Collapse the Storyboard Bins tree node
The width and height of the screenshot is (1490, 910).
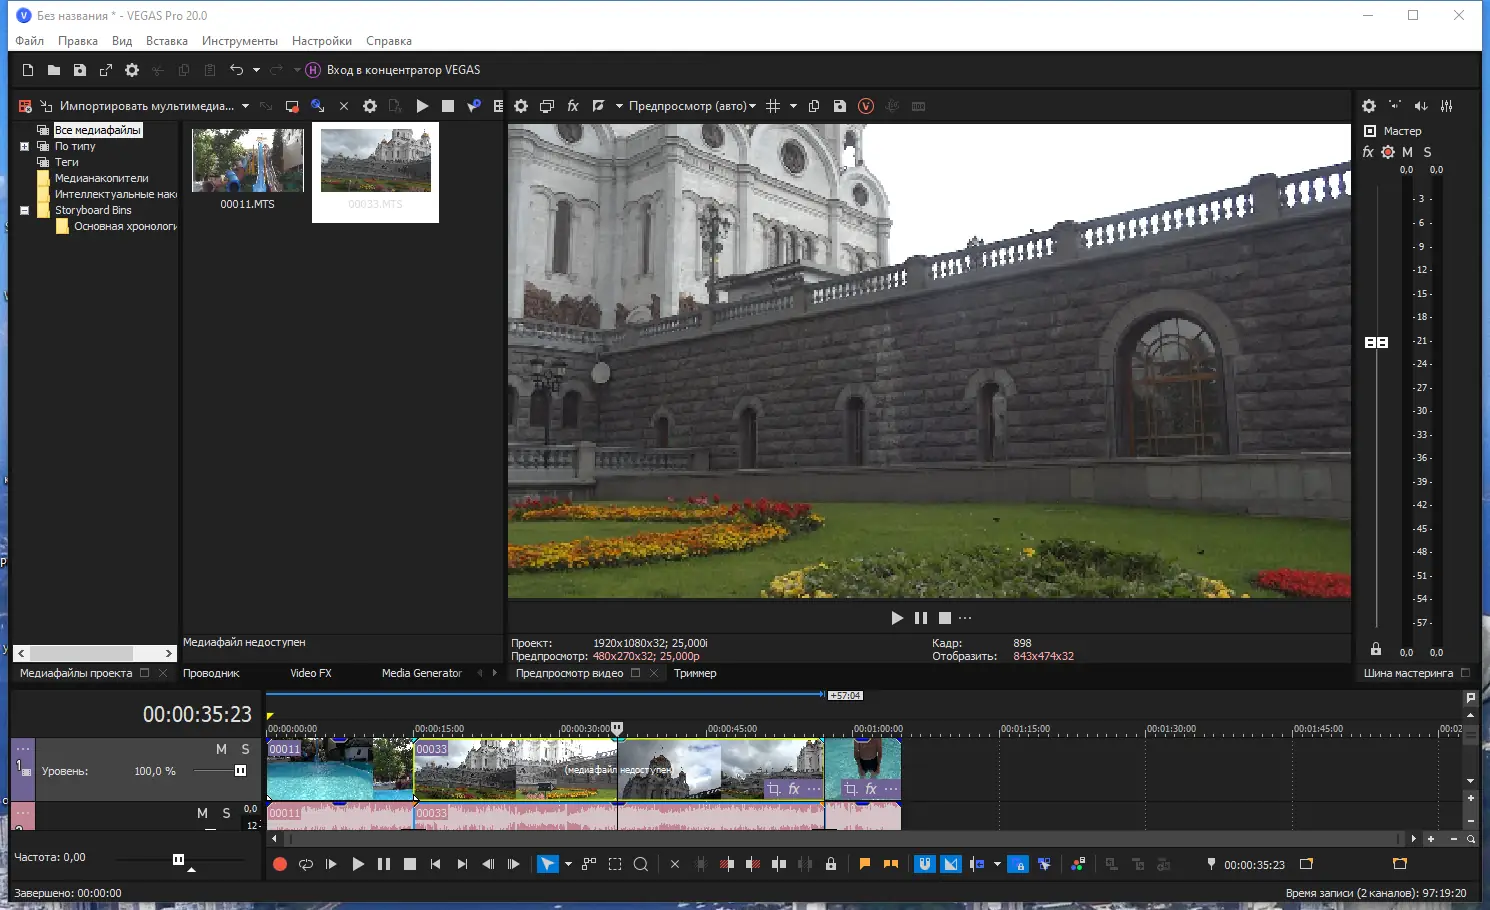[x=25, y=210]
